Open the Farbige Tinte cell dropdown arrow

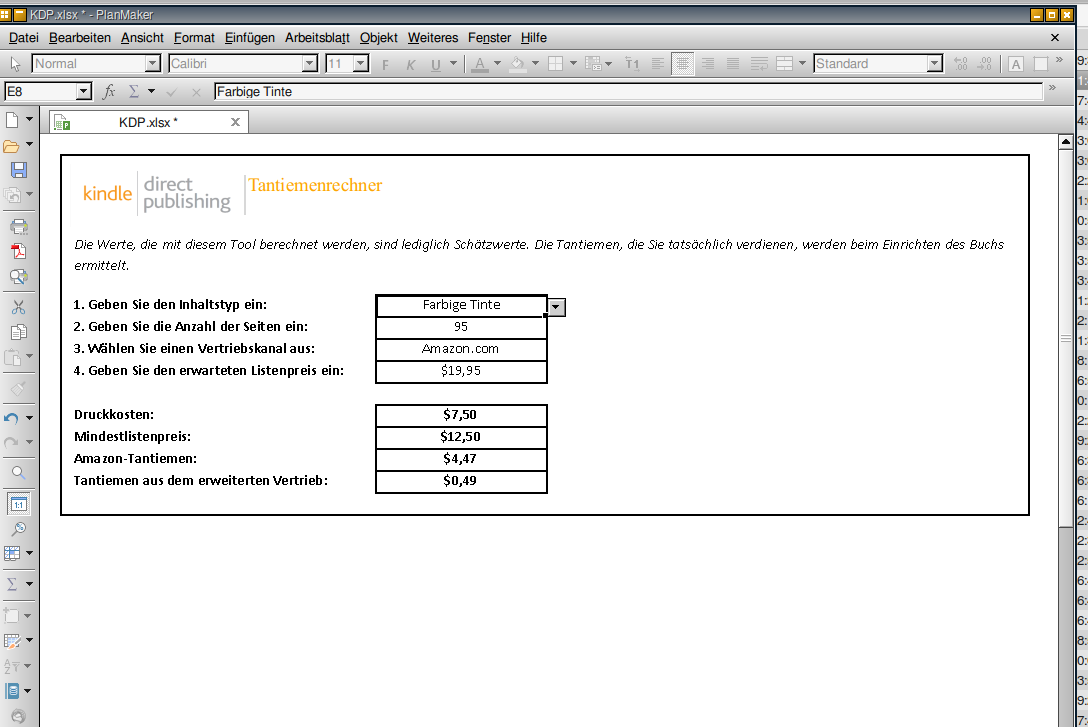(556, 307)
